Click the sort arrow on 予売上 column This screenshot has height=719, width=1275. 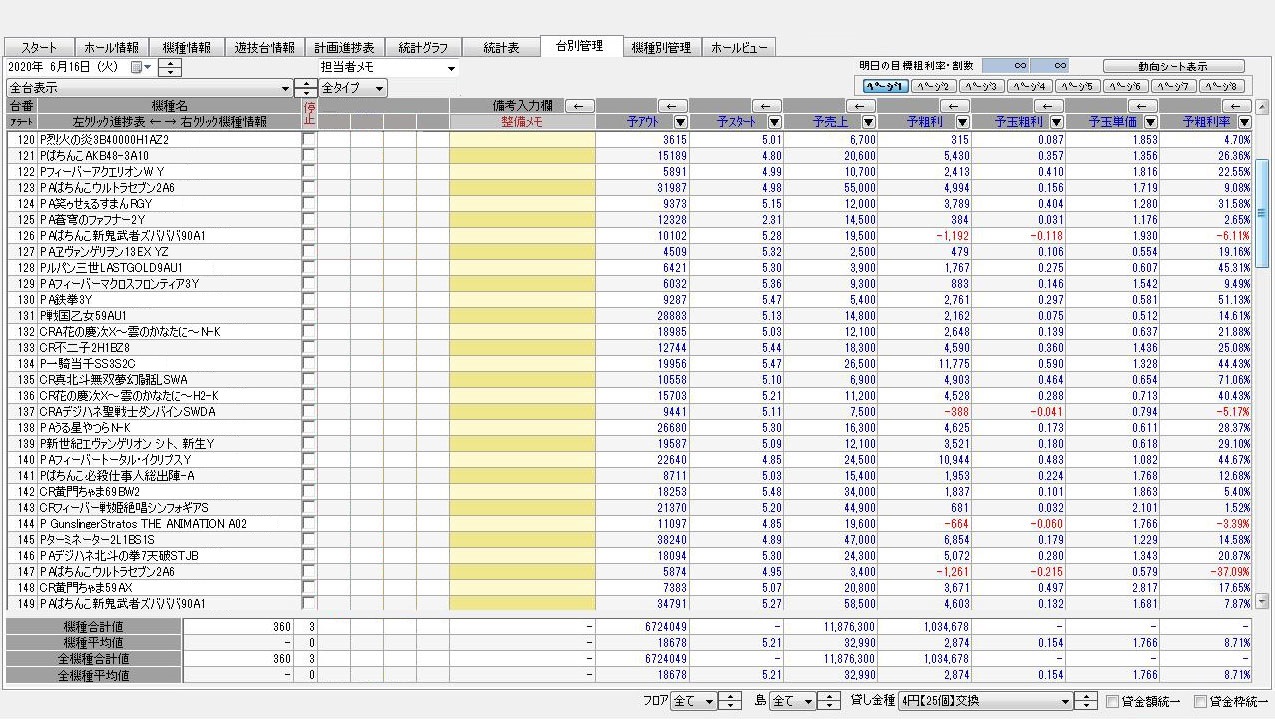tap(867, 122)
